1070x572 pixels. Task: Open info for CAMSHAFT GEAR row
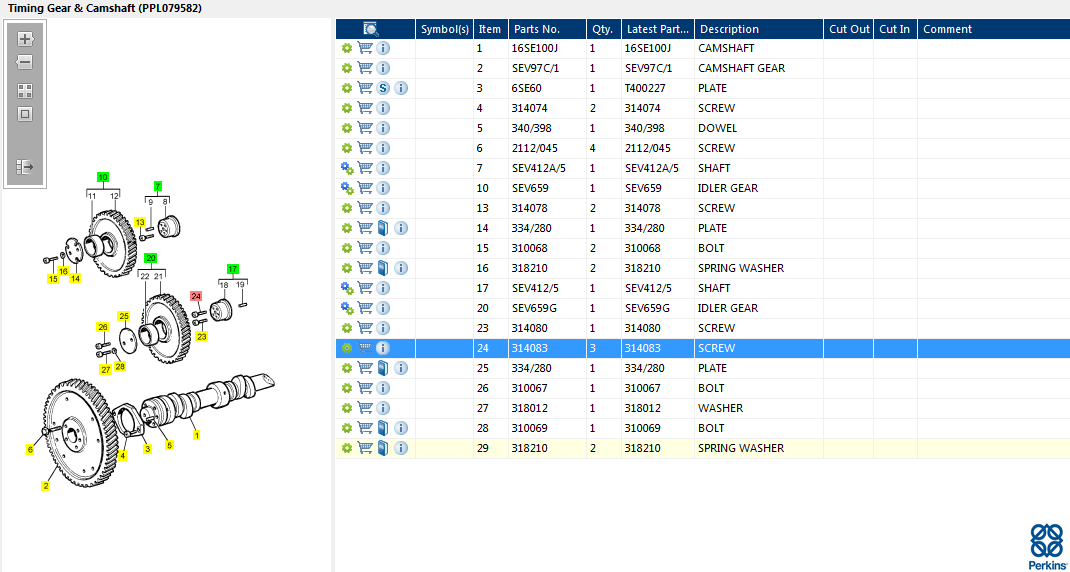click(x=383, y=68)
